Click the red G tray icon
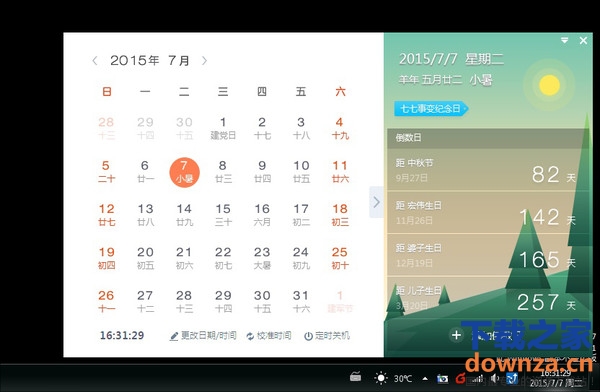Viewport: 600px width, 392px height. coord(461,379)
